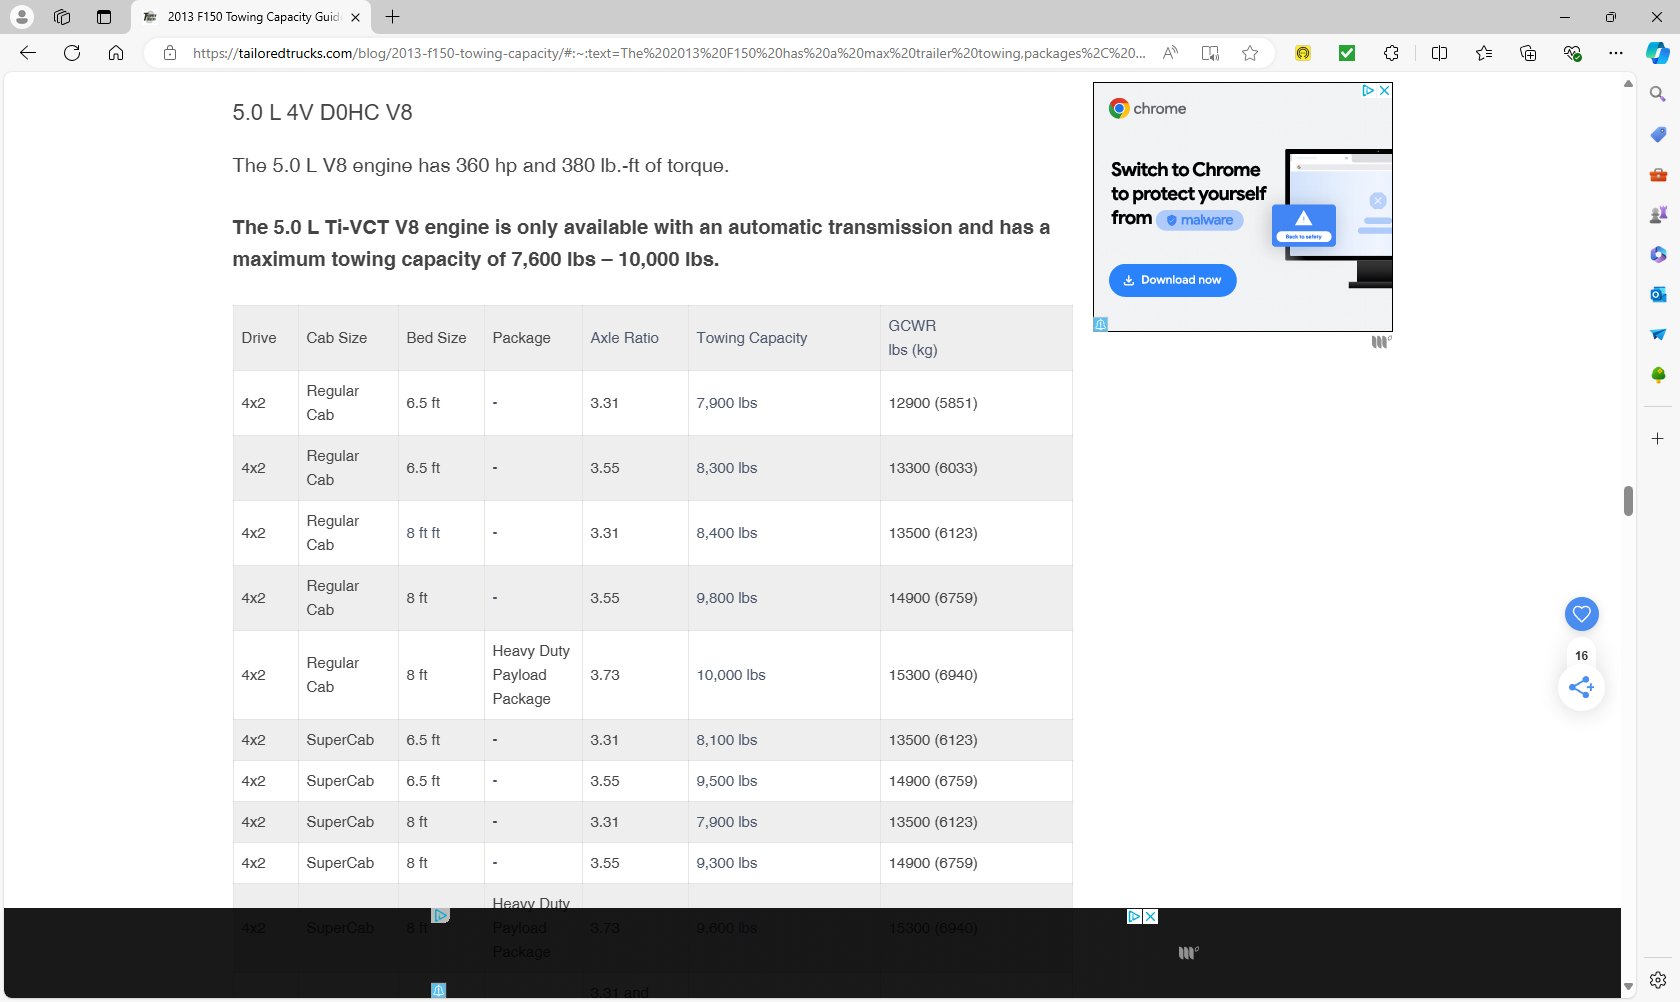
Task: Open sidebar Search icon
Action: (x=1658, y=94)
